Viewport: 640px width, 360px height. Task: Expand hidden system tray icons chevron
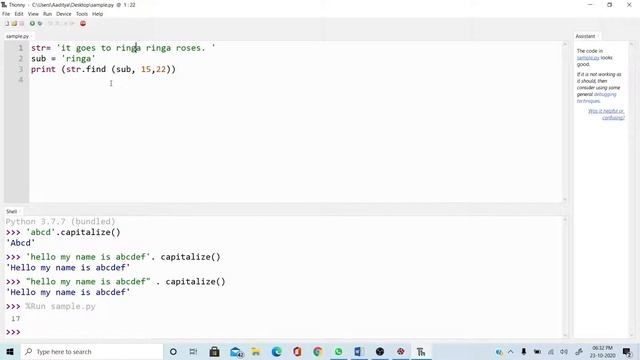click(x=511, y=351)
